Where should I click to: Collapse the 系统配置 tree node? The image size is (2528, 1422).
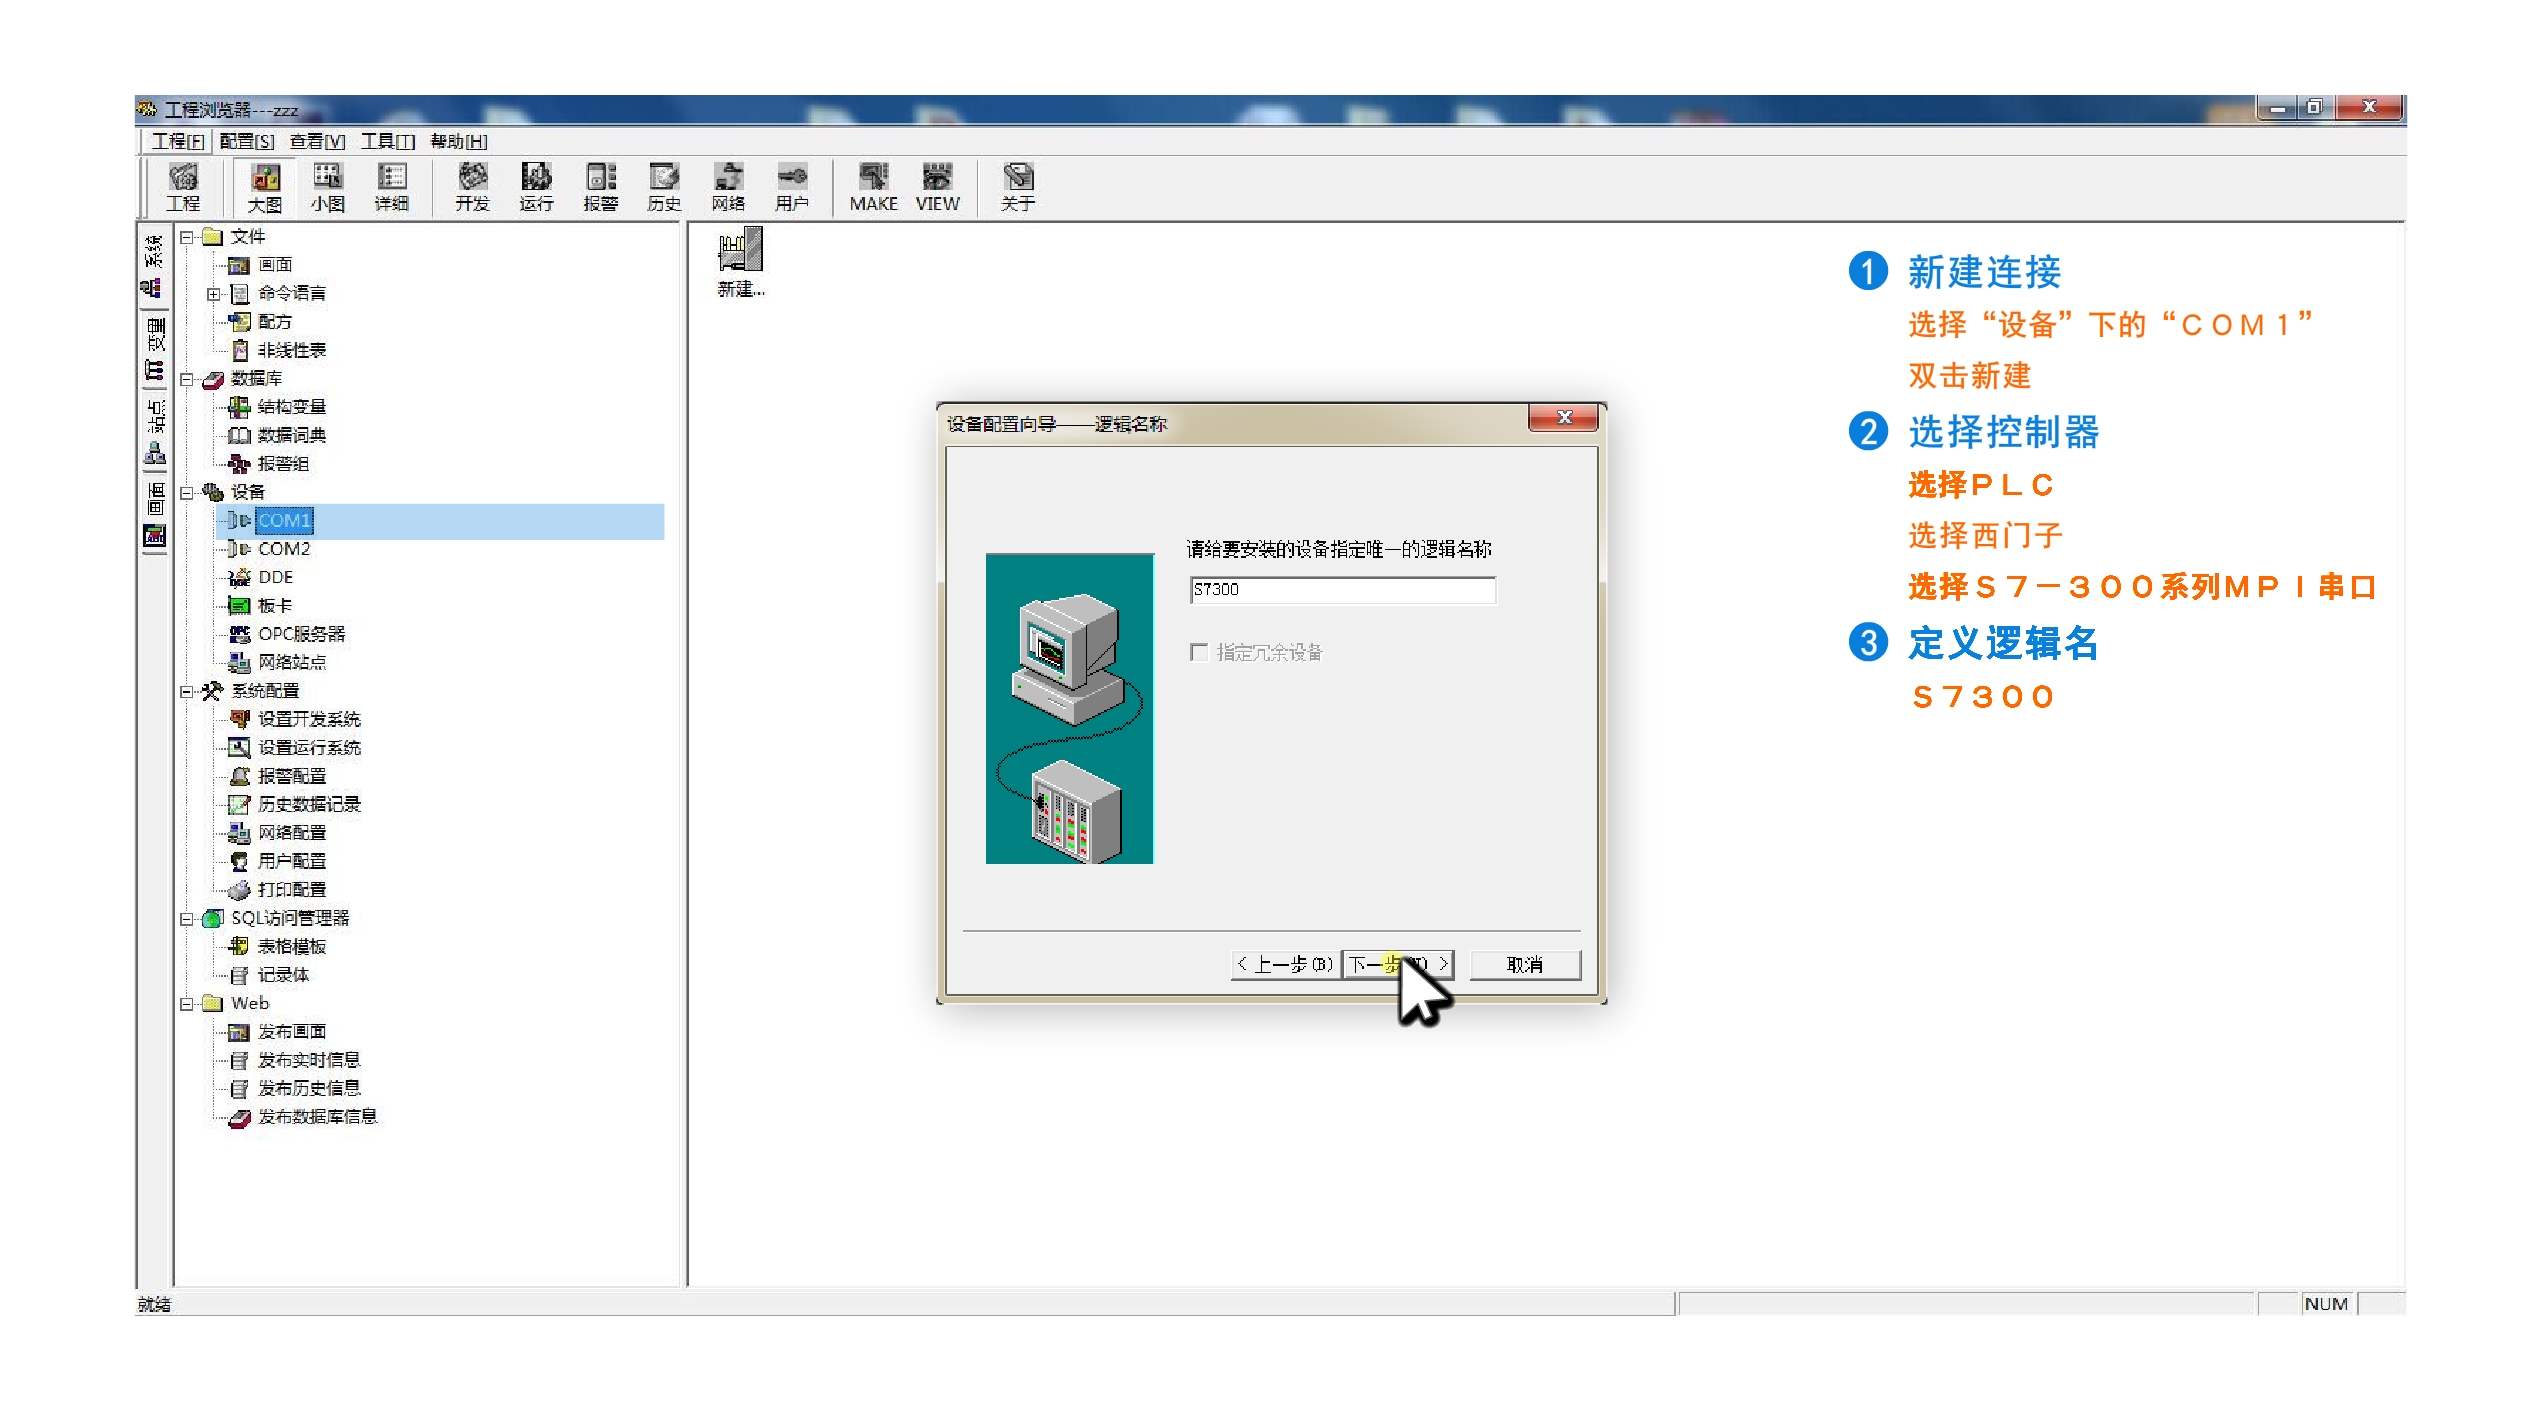187,691
